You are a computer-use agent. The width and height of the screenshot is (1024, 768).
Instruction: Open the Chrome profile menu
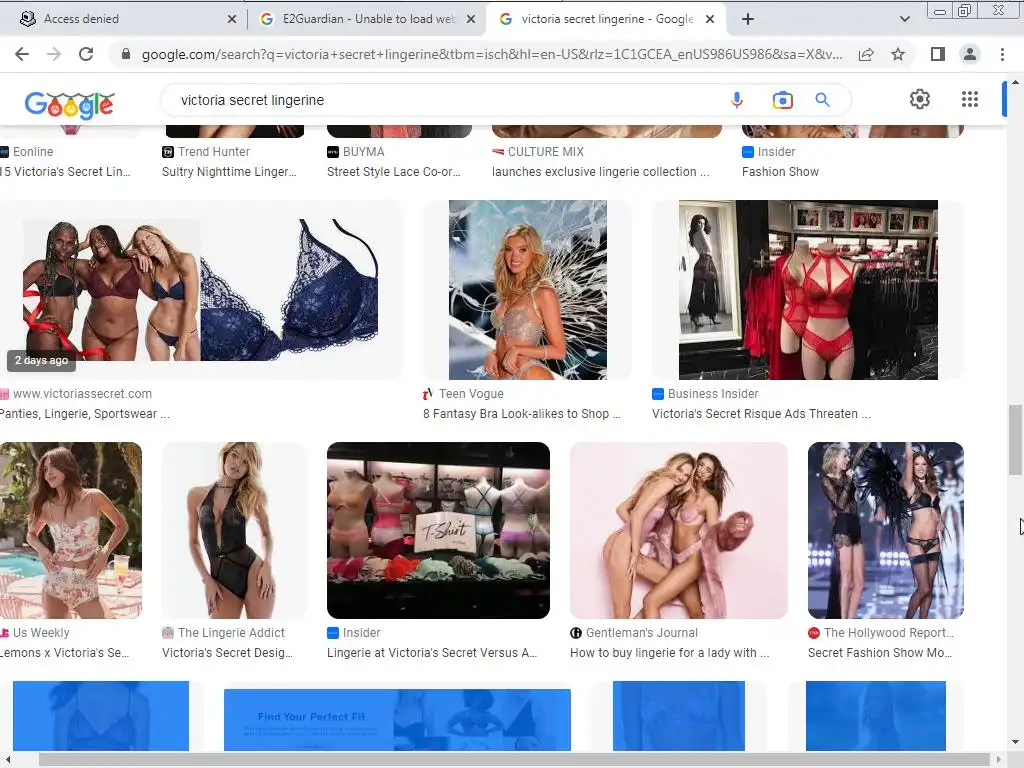point(970,54)
